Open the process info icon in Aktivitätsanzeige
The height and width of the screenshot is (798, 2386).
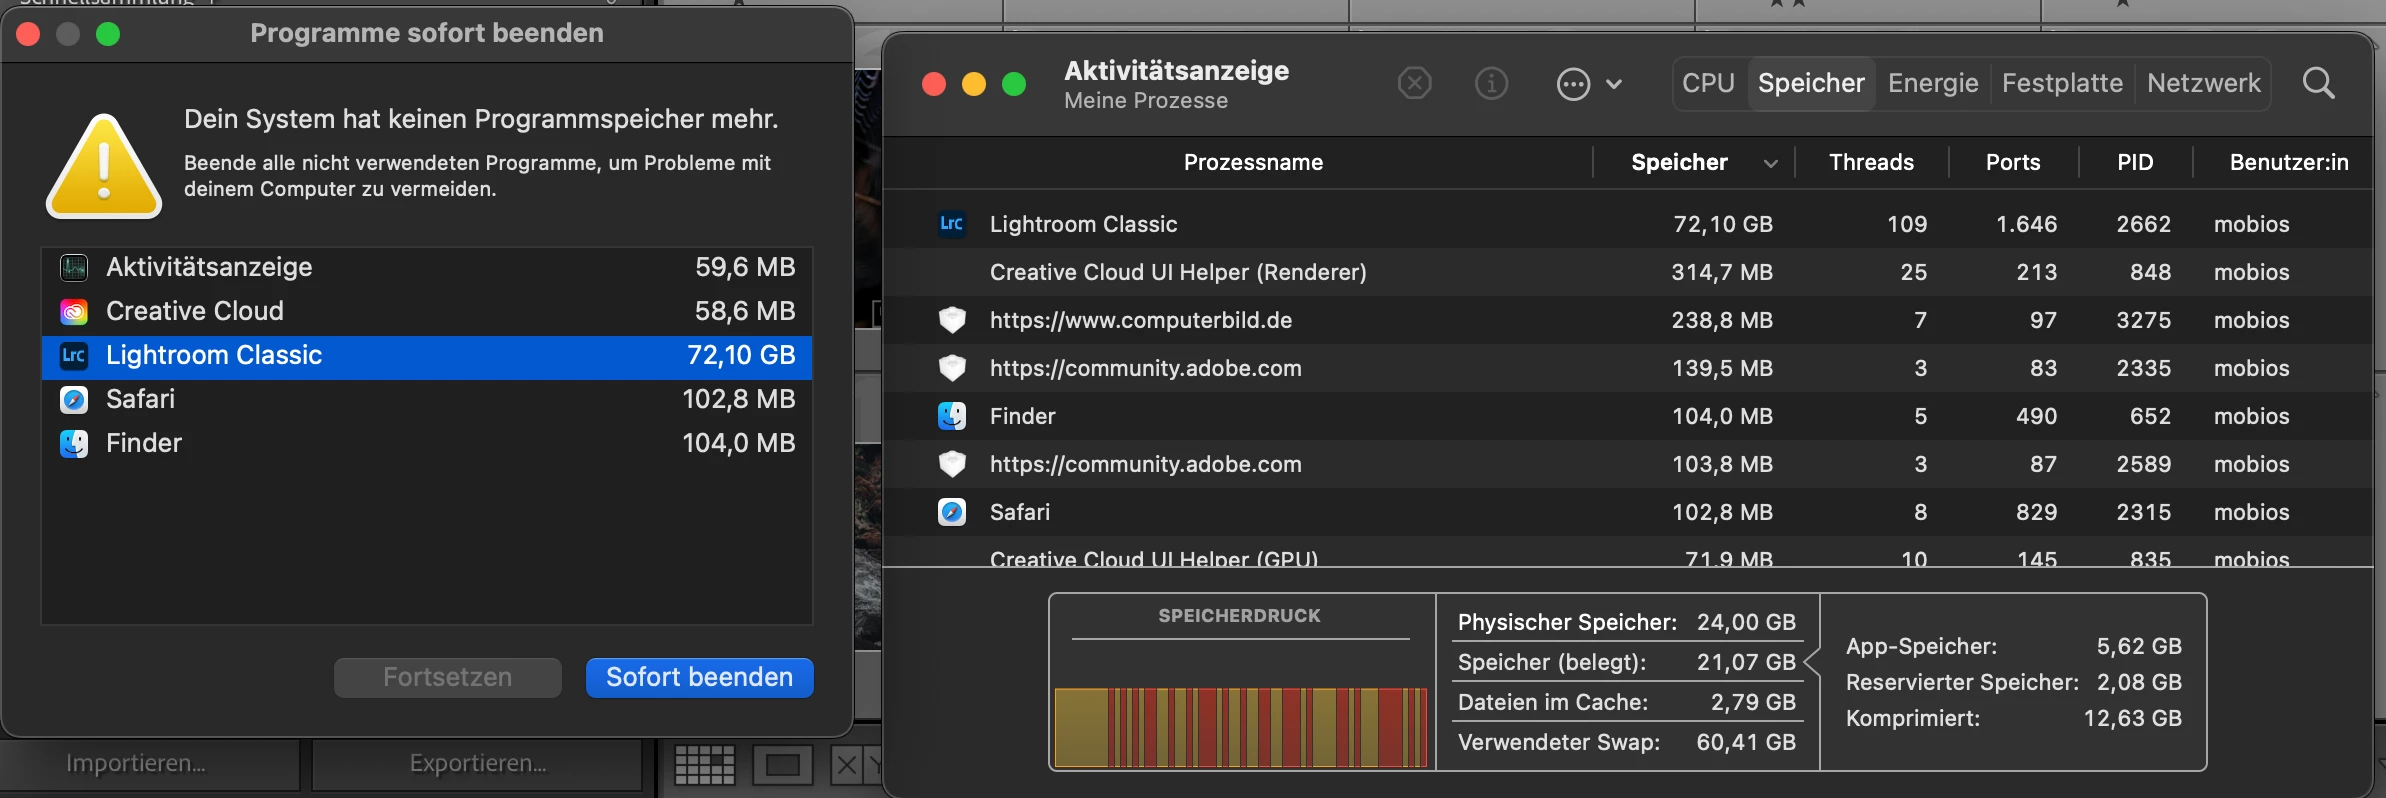coord(1491,83)
